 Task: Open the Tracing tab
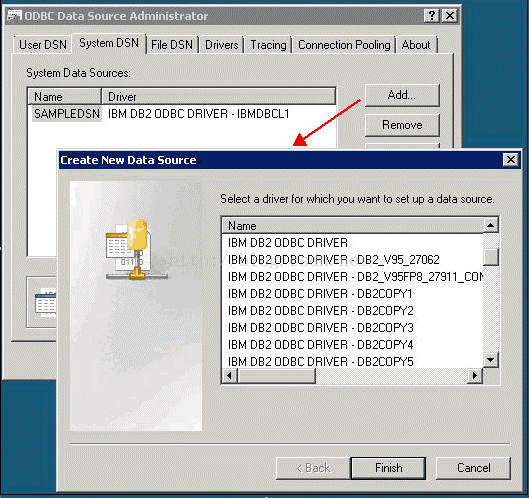click(x=268, y=45)
